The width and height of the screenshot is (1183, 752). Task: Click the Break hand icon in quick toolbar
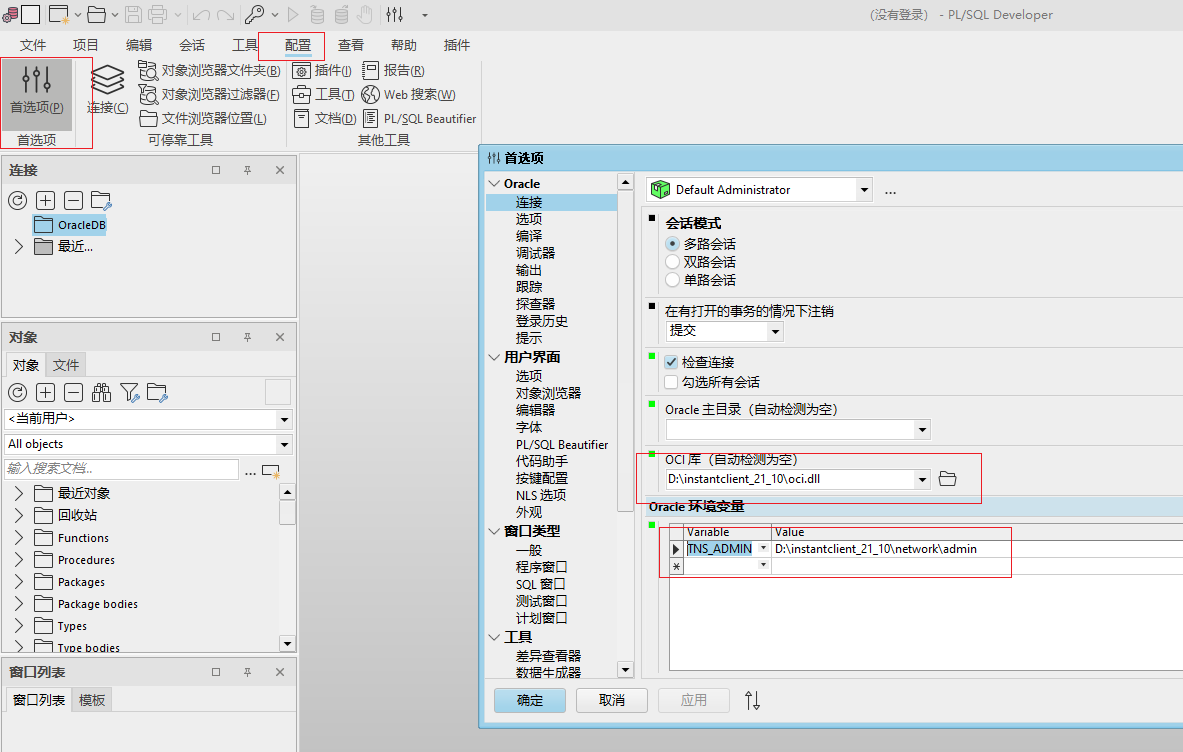[x=365, y=14]
